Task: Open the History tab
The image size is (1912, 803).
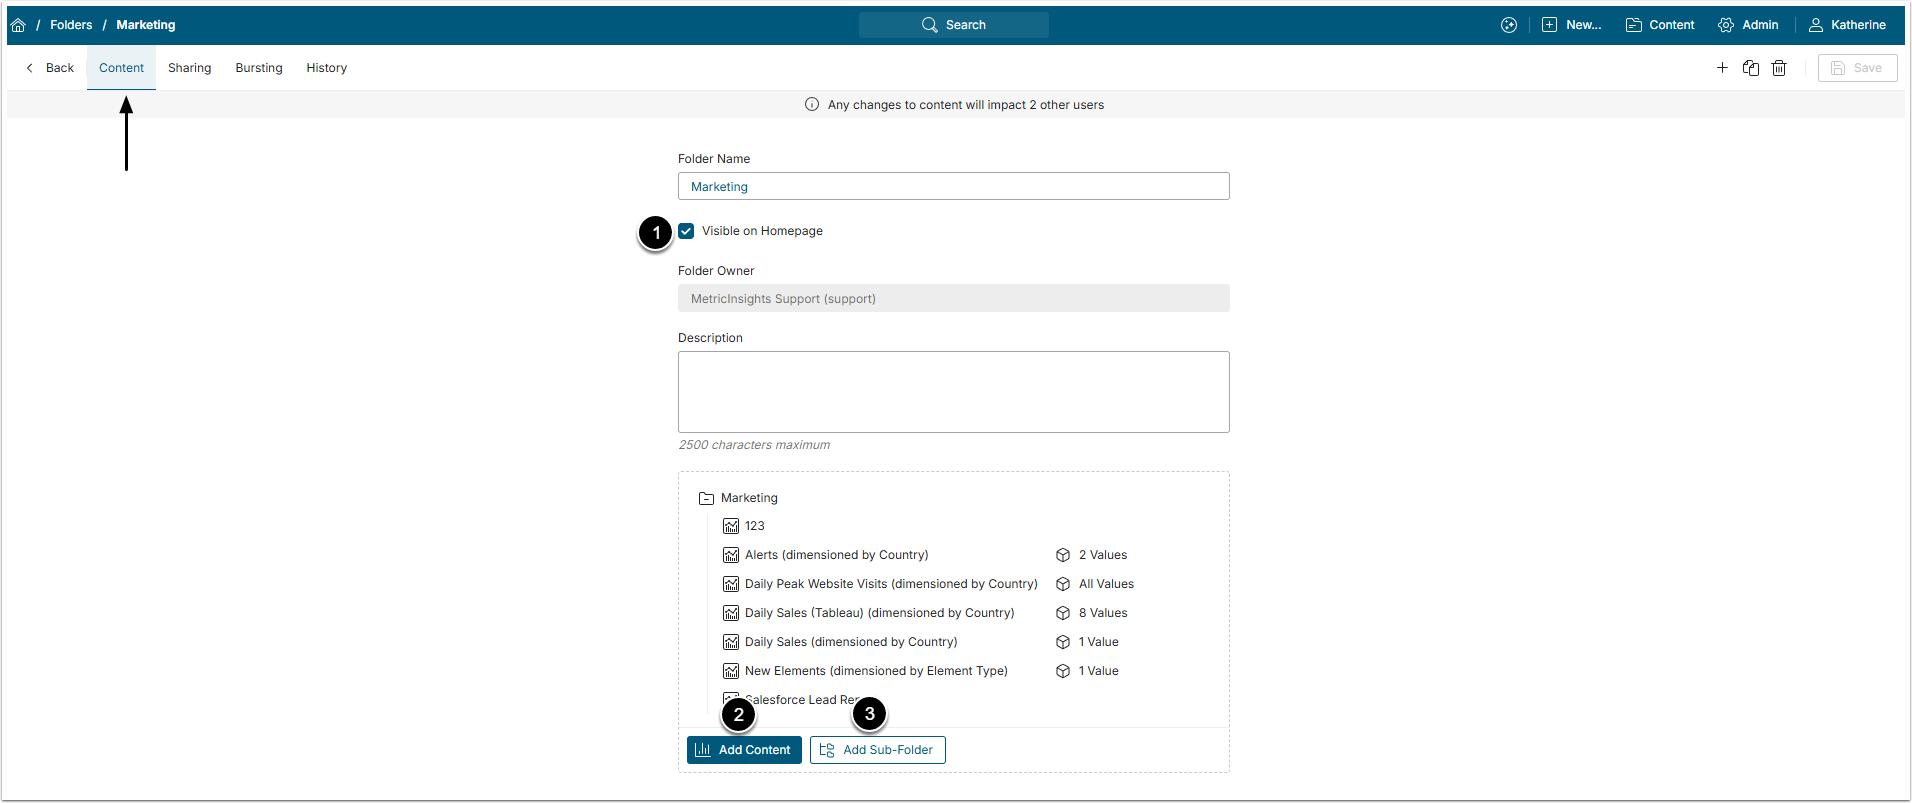Action: pos(326,68)
